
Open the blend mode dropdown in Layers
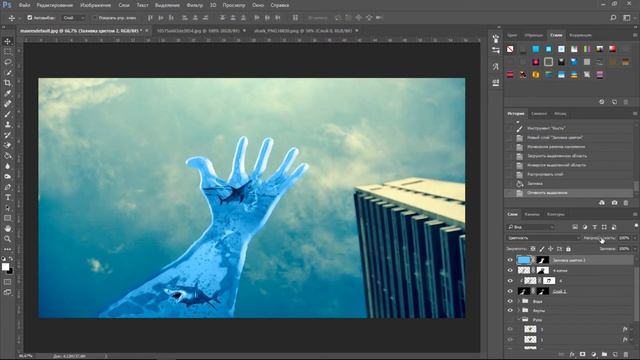(544, 238)
